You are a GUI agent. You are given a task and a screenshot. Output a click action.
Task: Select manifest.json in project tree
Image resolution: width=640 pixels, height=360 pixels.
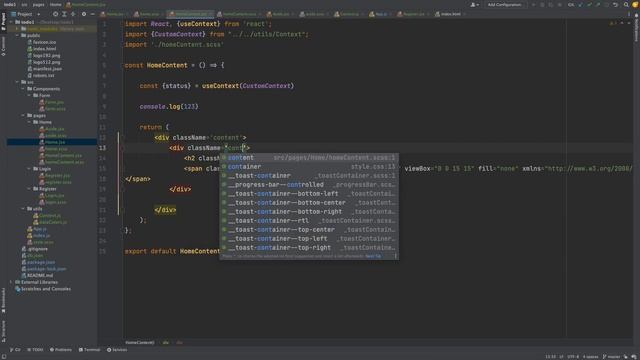click(x=44, y=69)
